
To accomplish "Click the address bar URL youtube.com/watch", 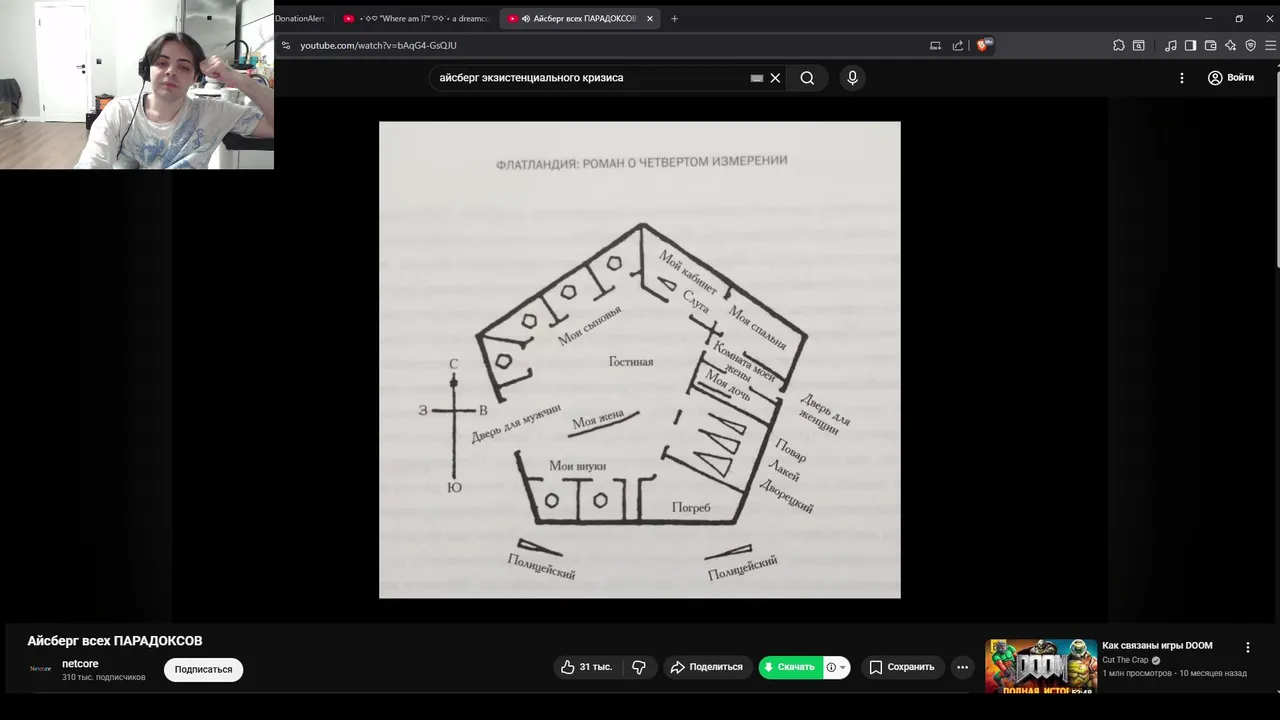I will pyautogui.click(x=378, y=45).
